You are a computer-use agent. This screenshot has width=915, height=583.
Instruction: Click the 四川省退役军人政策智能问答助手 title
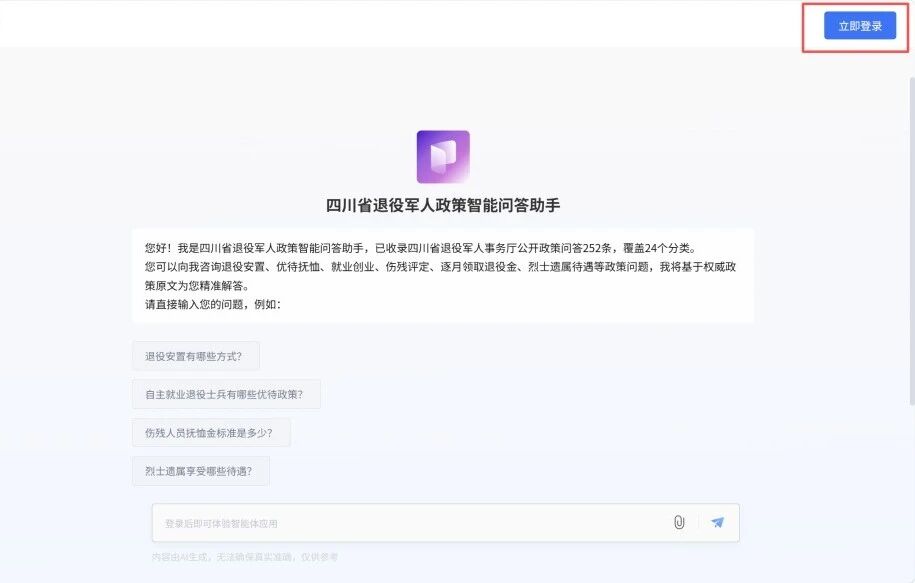click(x=443, y=205)
